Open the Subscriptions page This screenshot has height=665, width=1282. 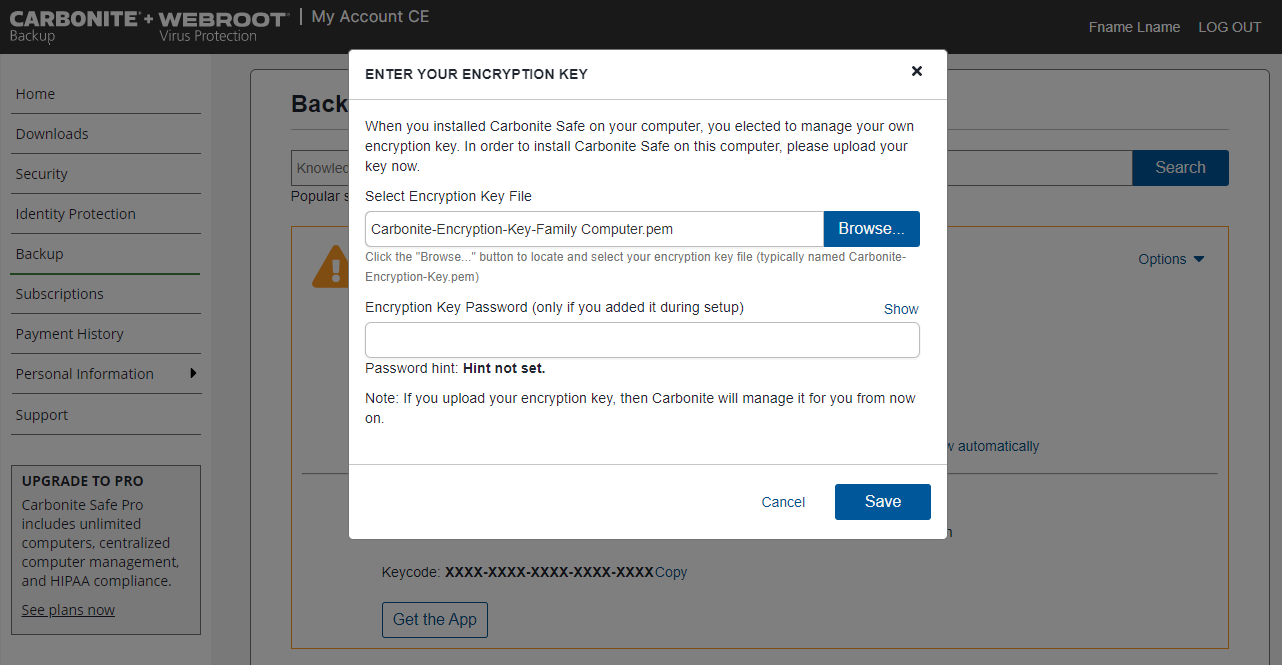point(60,294)
